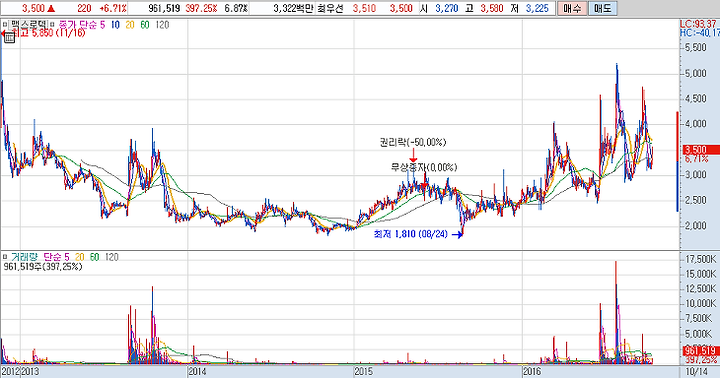The width and height of the screenshot is (720, 378).
Task: Click the 거래량 volume indicator label
Action: (24, 257)
